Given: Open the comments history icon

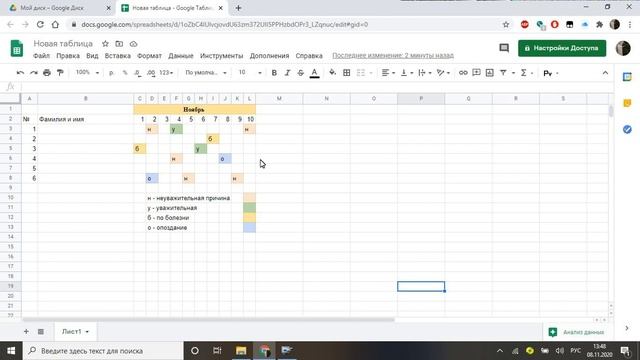Looking at the screenshot, I should [504, 48].
